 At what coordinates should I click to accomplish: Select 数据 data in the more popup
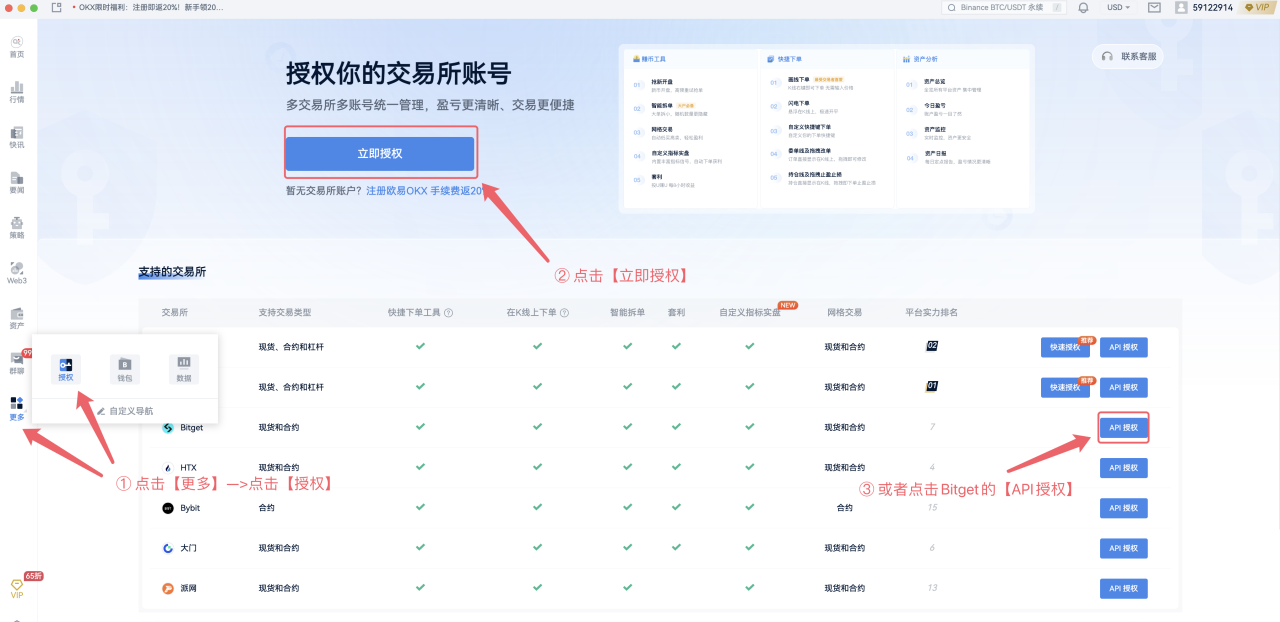184,369
